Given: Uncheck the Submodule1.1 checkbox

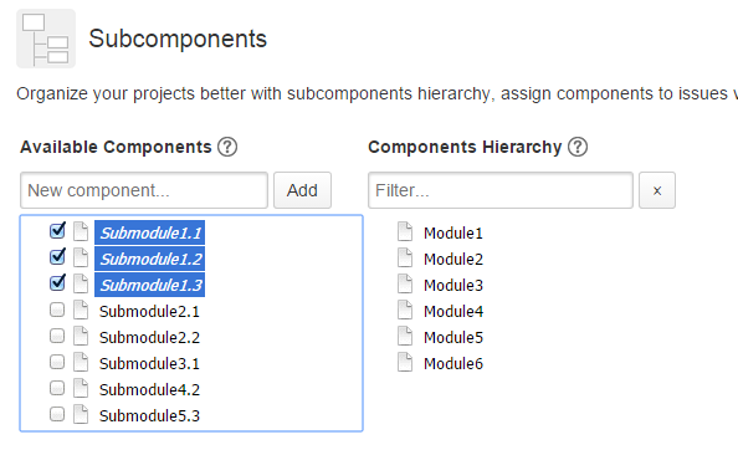Looking at the screenshot, I should pos(57,231).
